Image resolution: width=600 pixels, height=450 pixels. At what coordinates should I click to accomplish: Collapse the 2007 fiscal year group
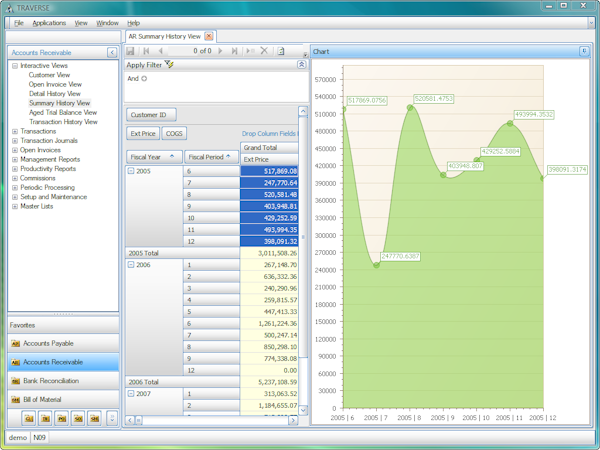coord(131,393)
